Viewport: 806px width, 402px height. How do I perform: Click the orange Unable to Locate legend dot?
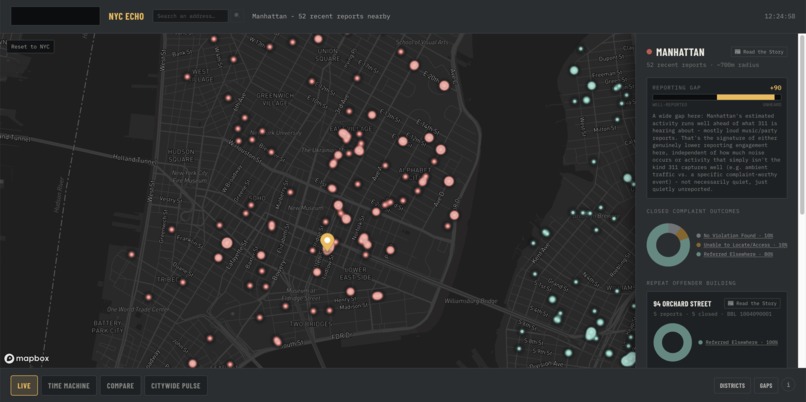coord(699,245)
